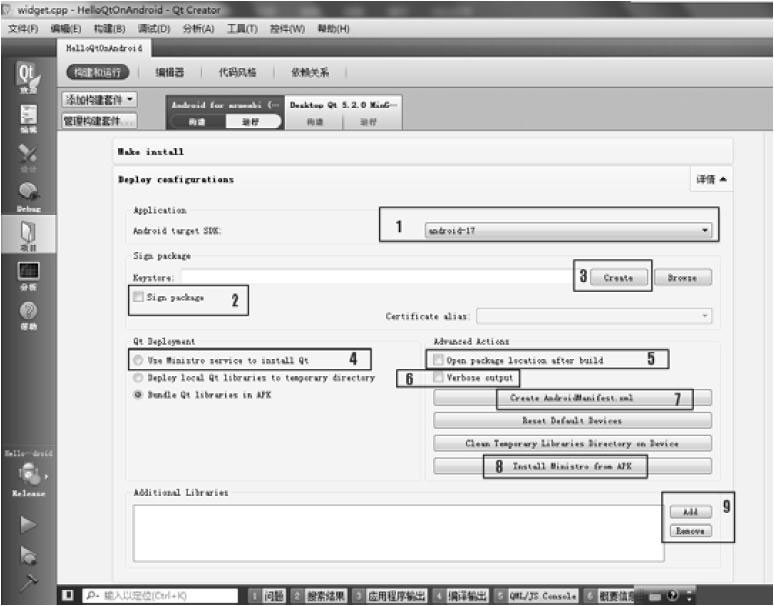Image resolution: width=774 pixels, height=606 pixels.
Task: Open the Help mode icon
Action: [x=27, y=315]
